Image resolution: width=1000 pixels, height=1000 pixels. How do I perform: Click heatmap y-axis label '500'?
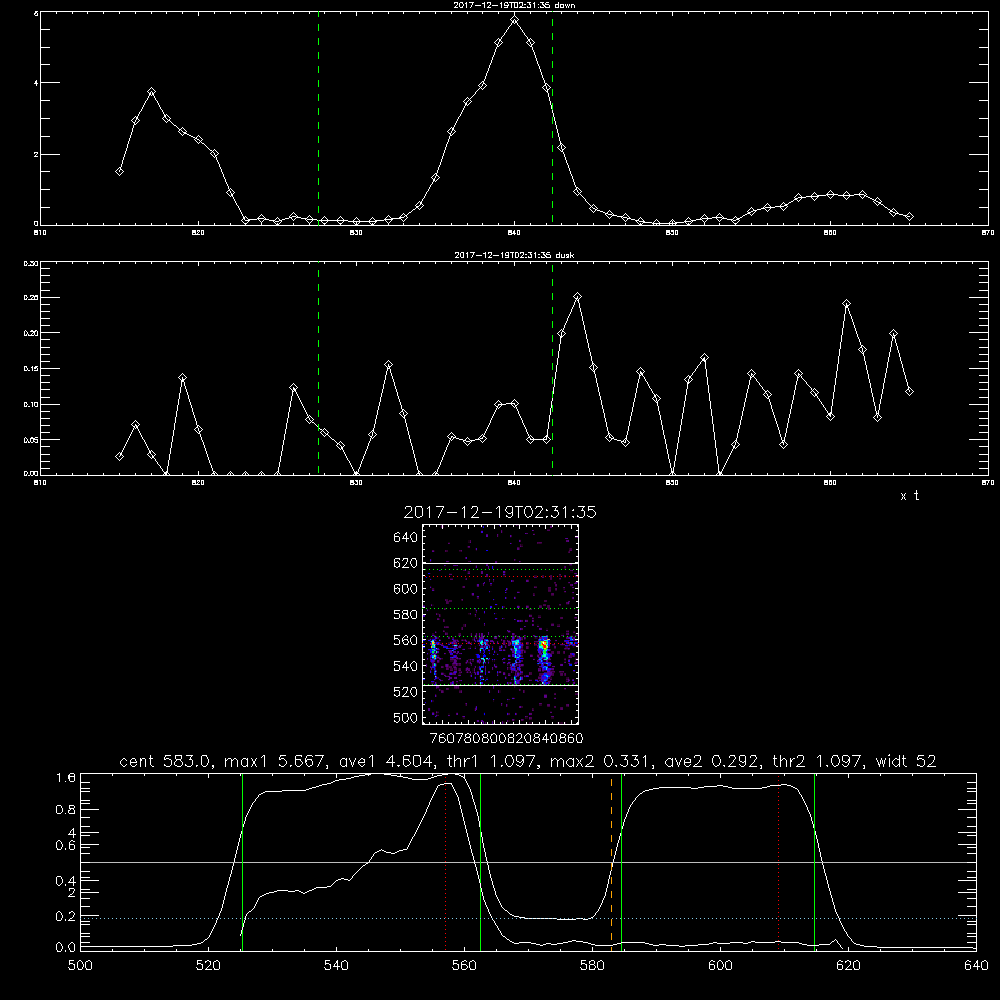[x=406, y=717]
